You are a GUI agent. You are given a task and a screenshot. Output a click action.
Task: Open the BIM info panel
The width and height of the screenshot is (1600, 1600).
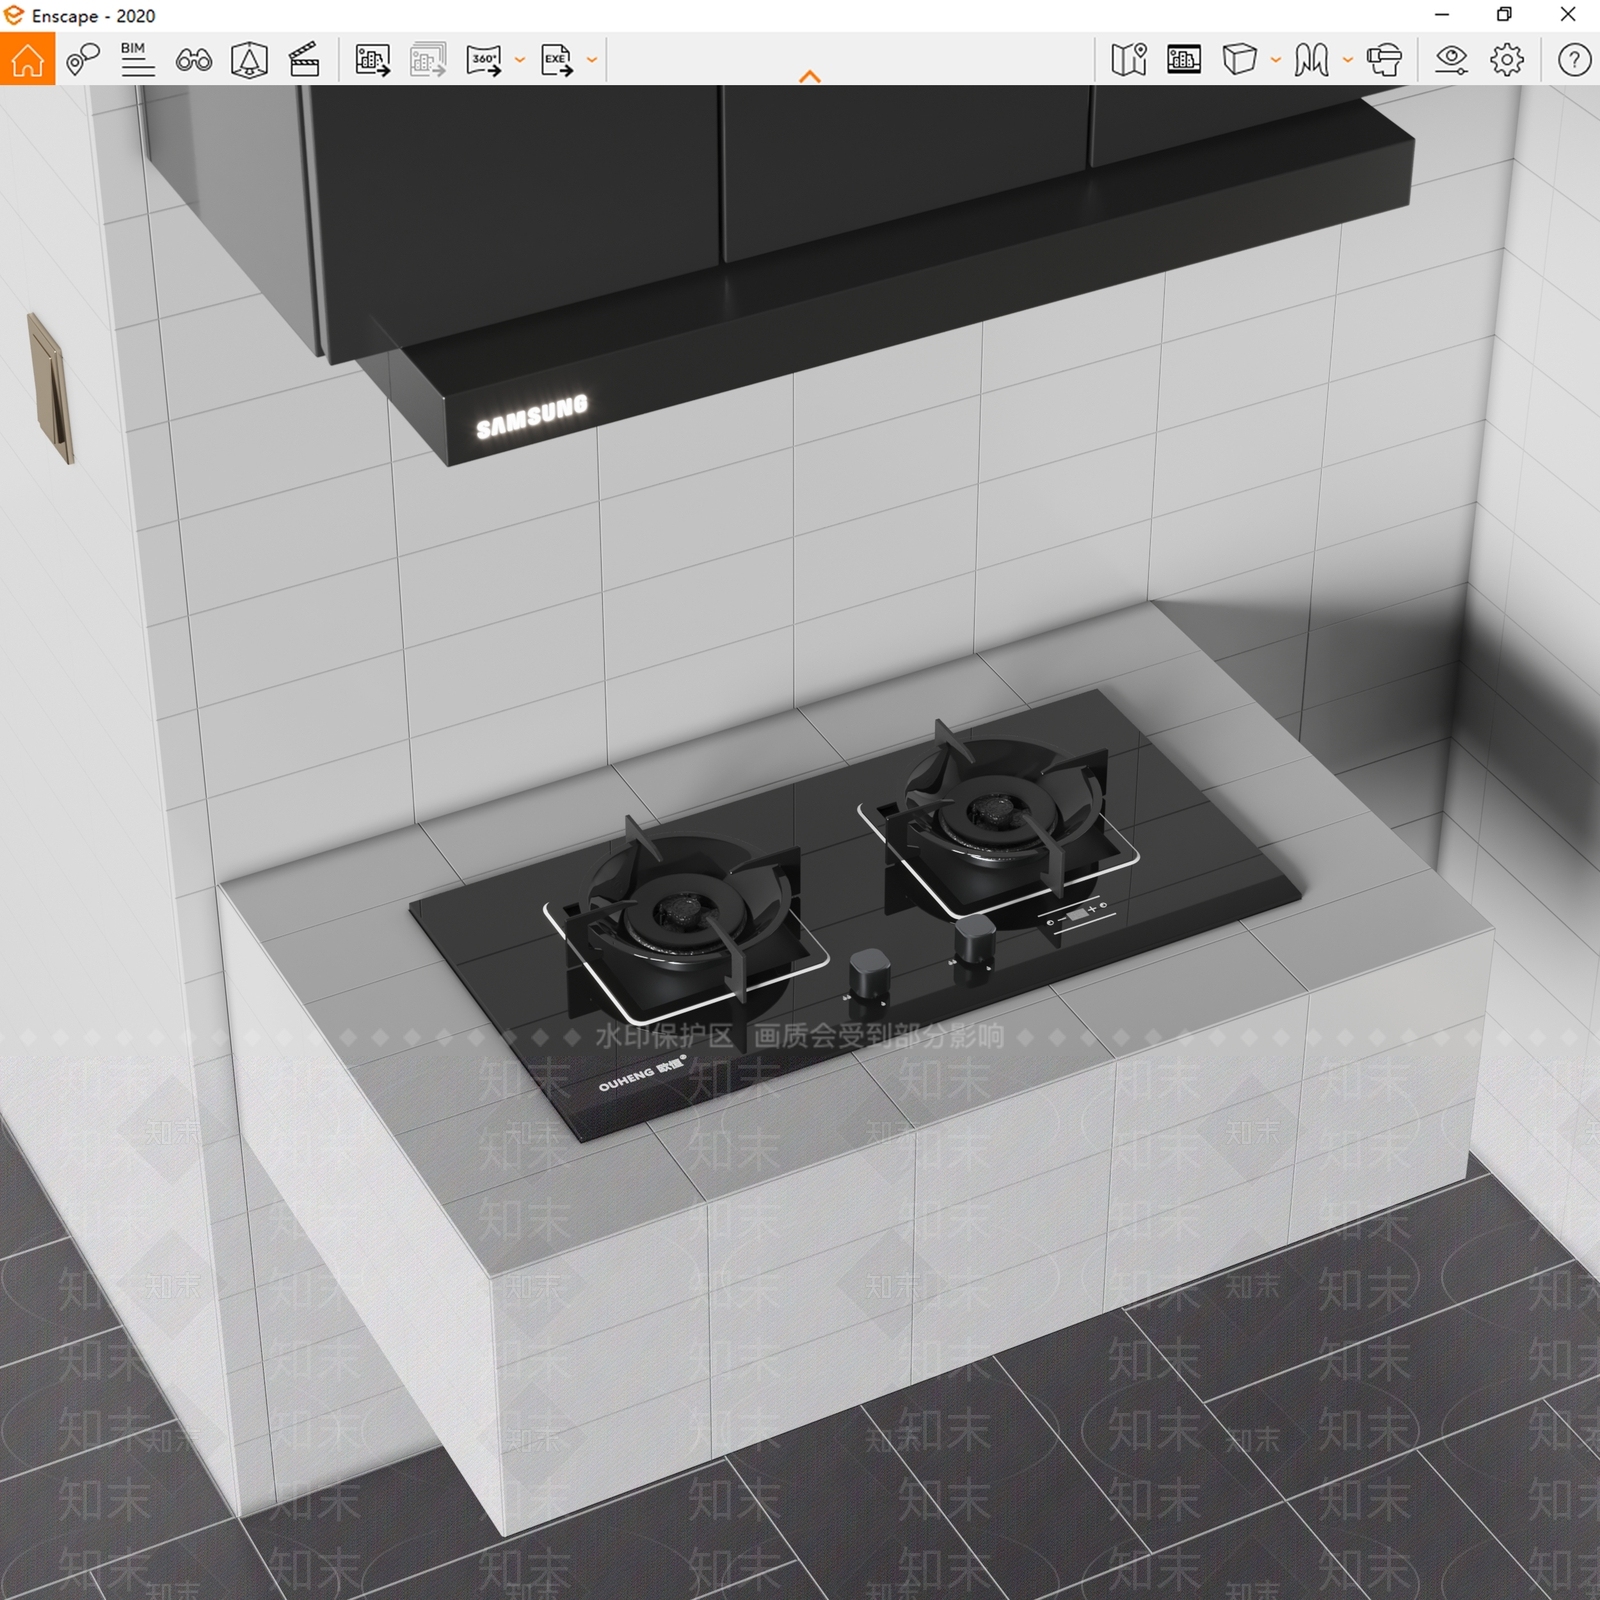[x=137, y=60]
